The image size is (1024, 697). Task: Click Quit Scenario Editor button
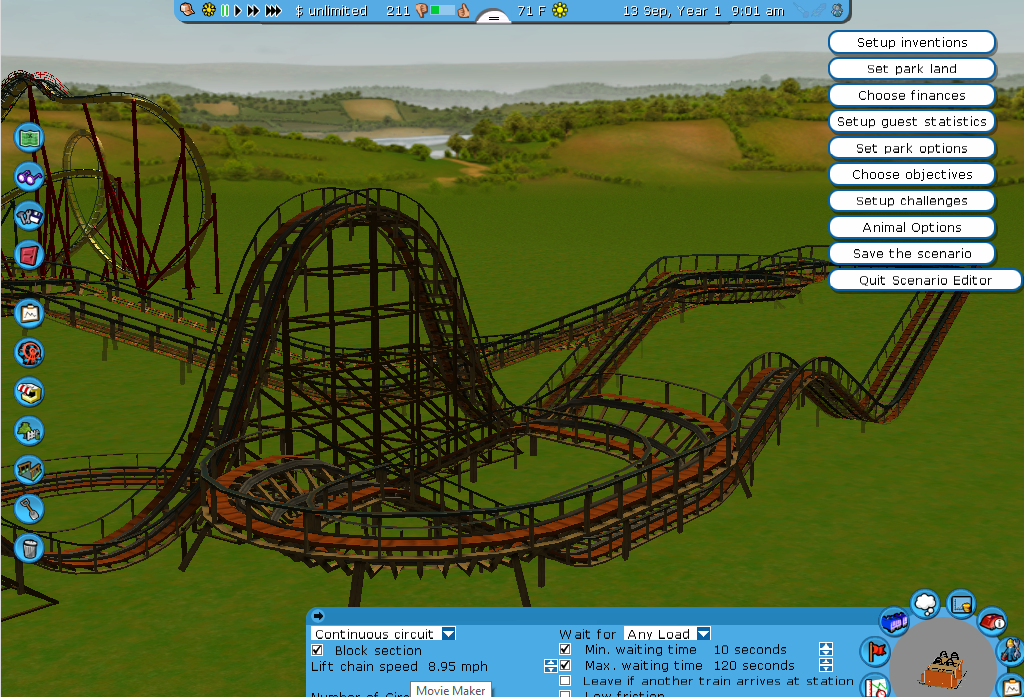tap(925, 281)
